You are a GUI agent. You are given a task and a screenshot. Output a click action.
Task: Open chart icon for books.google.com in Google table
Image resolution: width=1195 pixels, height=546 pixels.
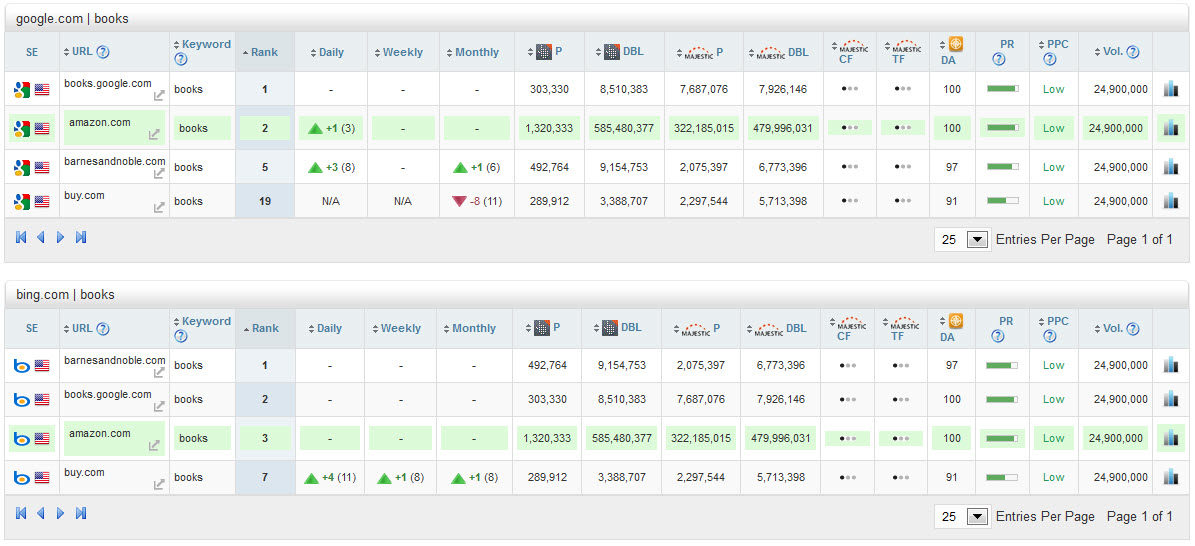tap(1171, 89)
